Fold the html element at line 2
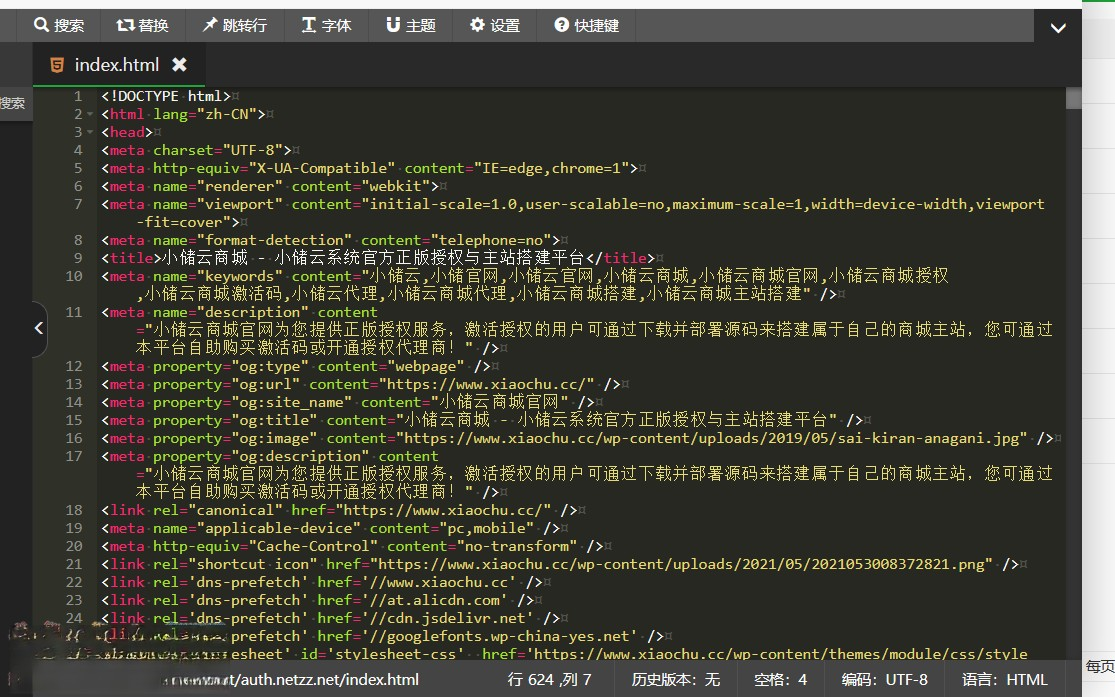The height and width of the screenshot is (697, 1115). [x=90, y=113]
